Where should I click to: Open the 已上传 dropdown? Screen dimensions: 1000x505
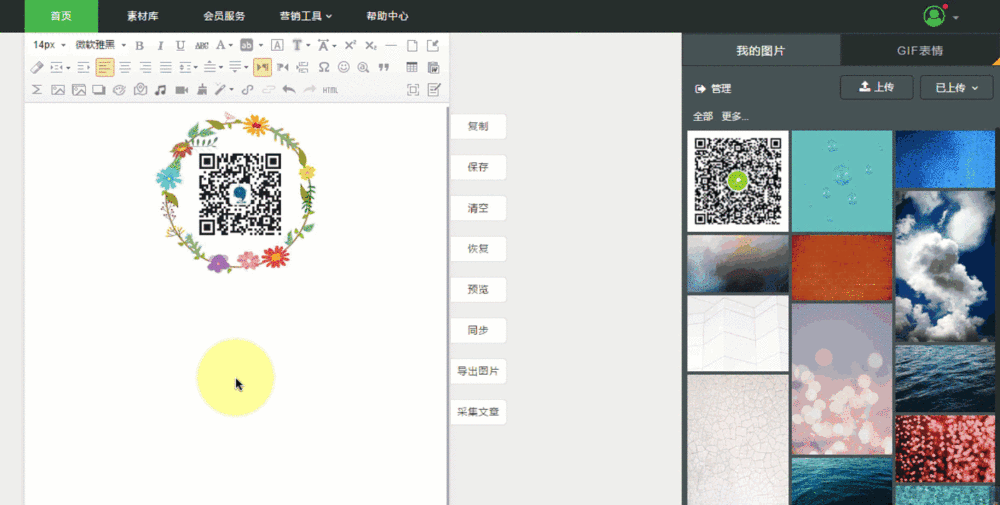point(957,87)
